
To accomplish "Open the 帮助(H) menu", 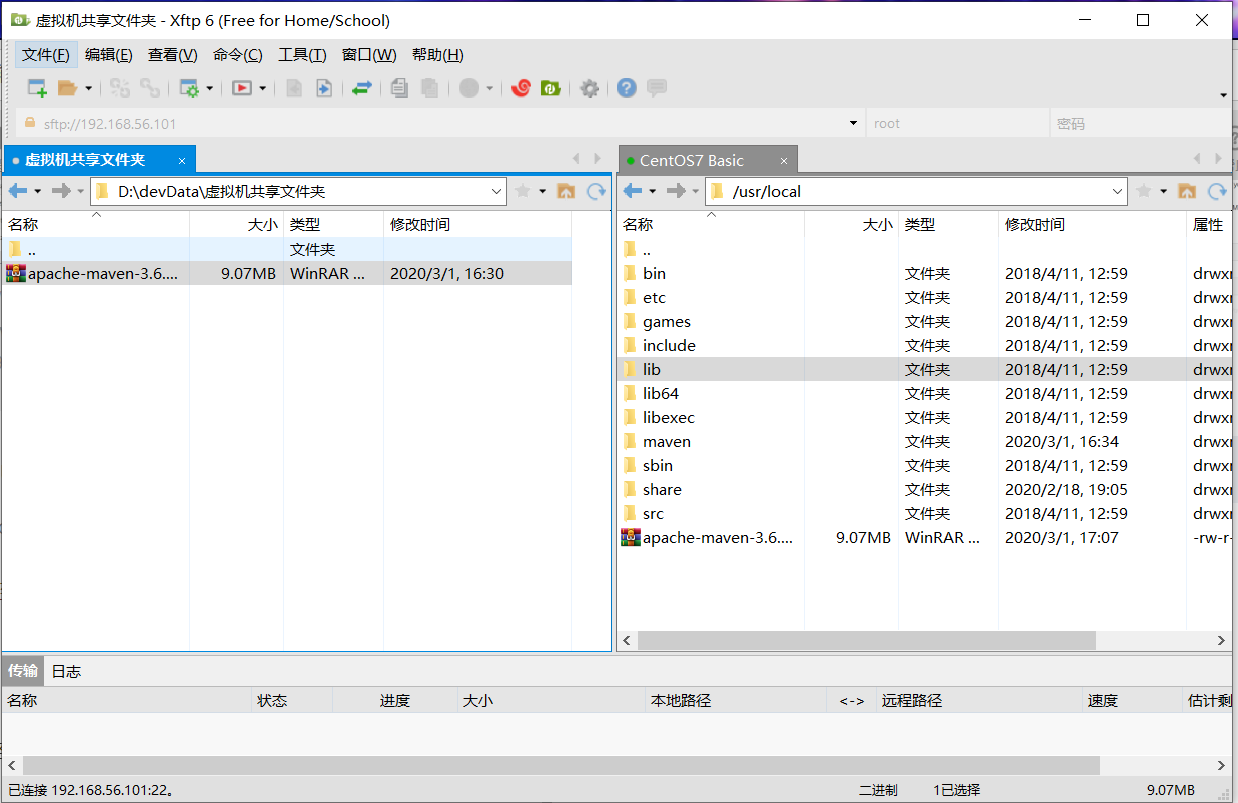I will (438, 55).
